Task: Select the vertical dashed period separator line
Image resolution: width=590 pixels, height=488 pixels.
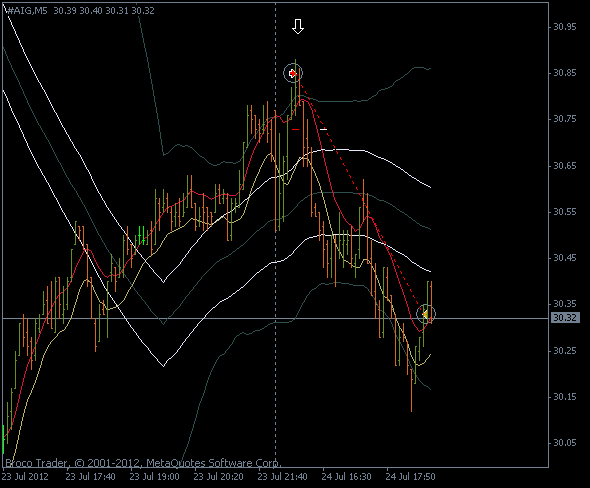Action: click(x=275, y=233)
